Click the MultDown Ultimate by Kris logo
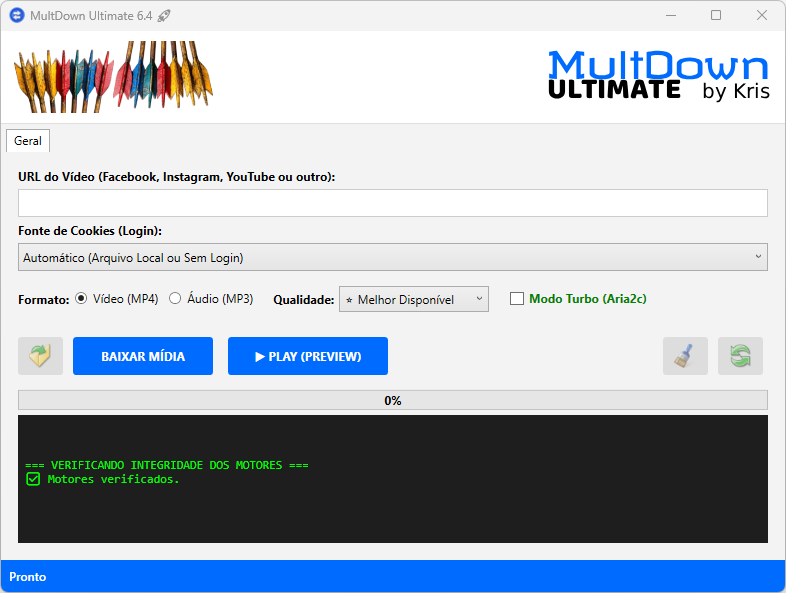Screen dimensions: 786x593 [x=658, y=76]
